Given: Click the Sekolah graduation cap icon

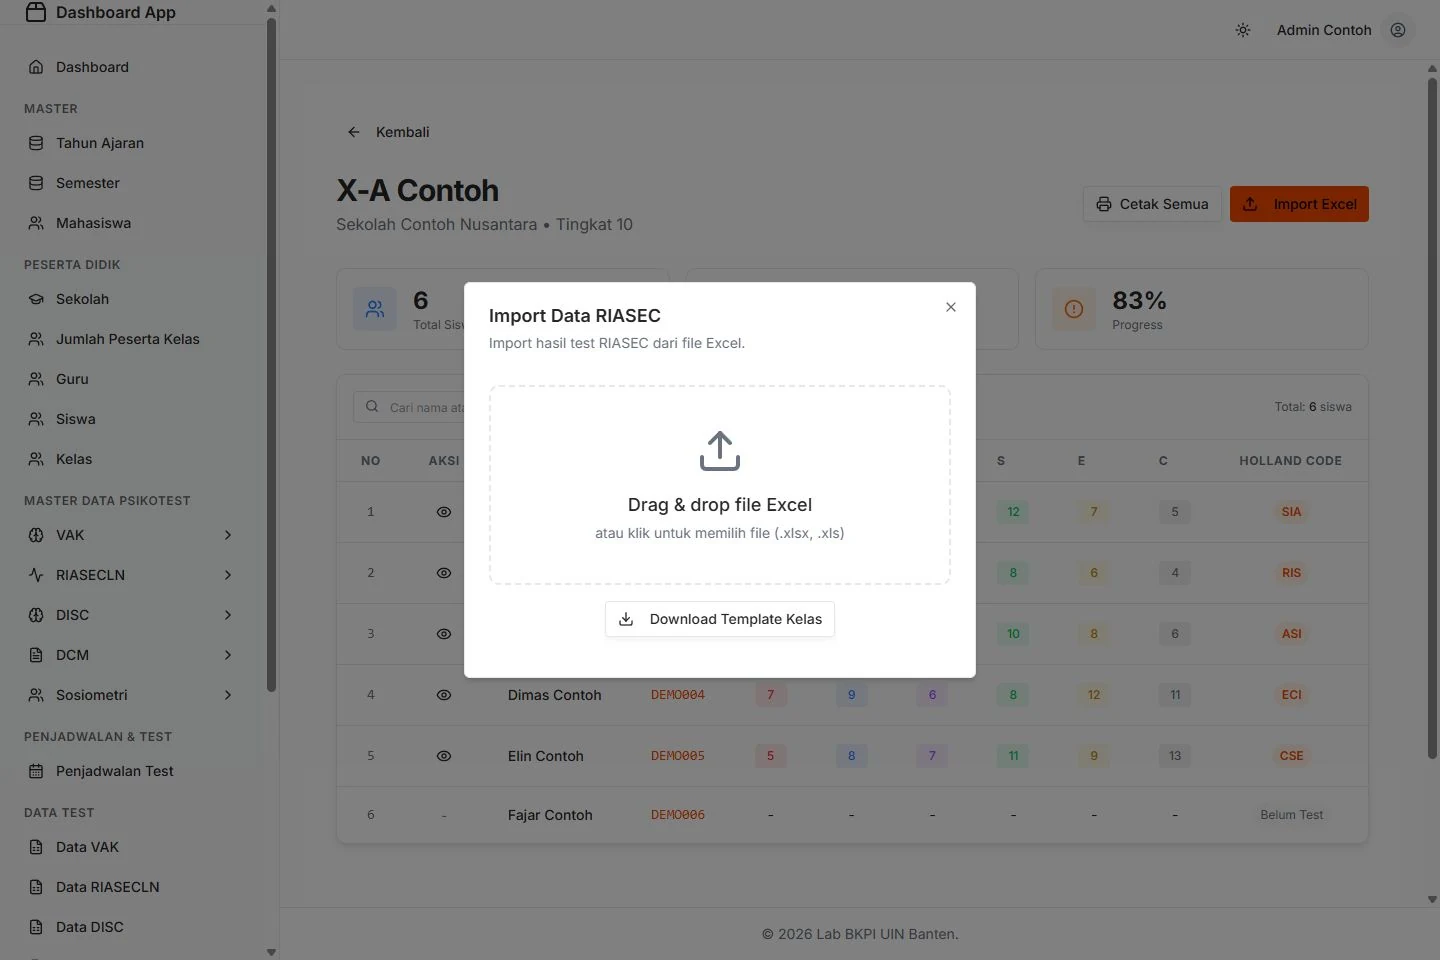Looking at the screenshot, I should (x=36, y=299).
